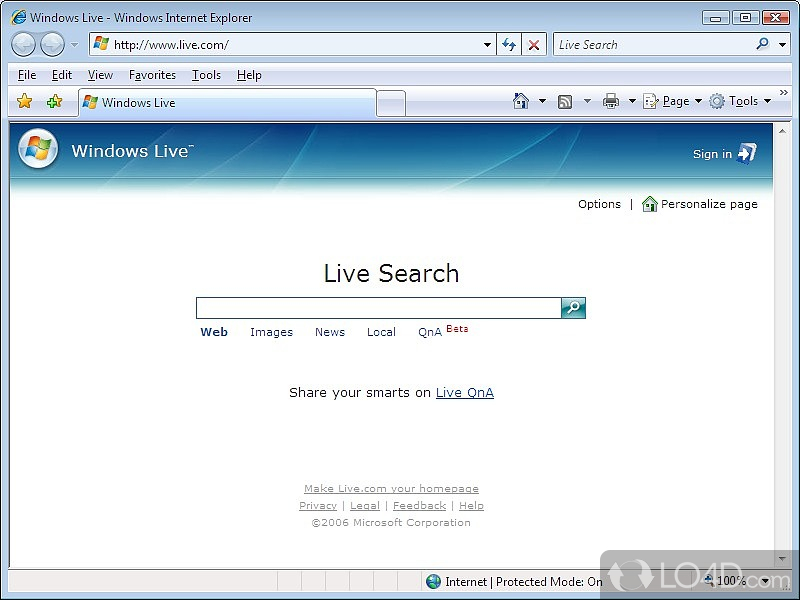
Task: Click the Home toolbar icon
Action: 520,101
